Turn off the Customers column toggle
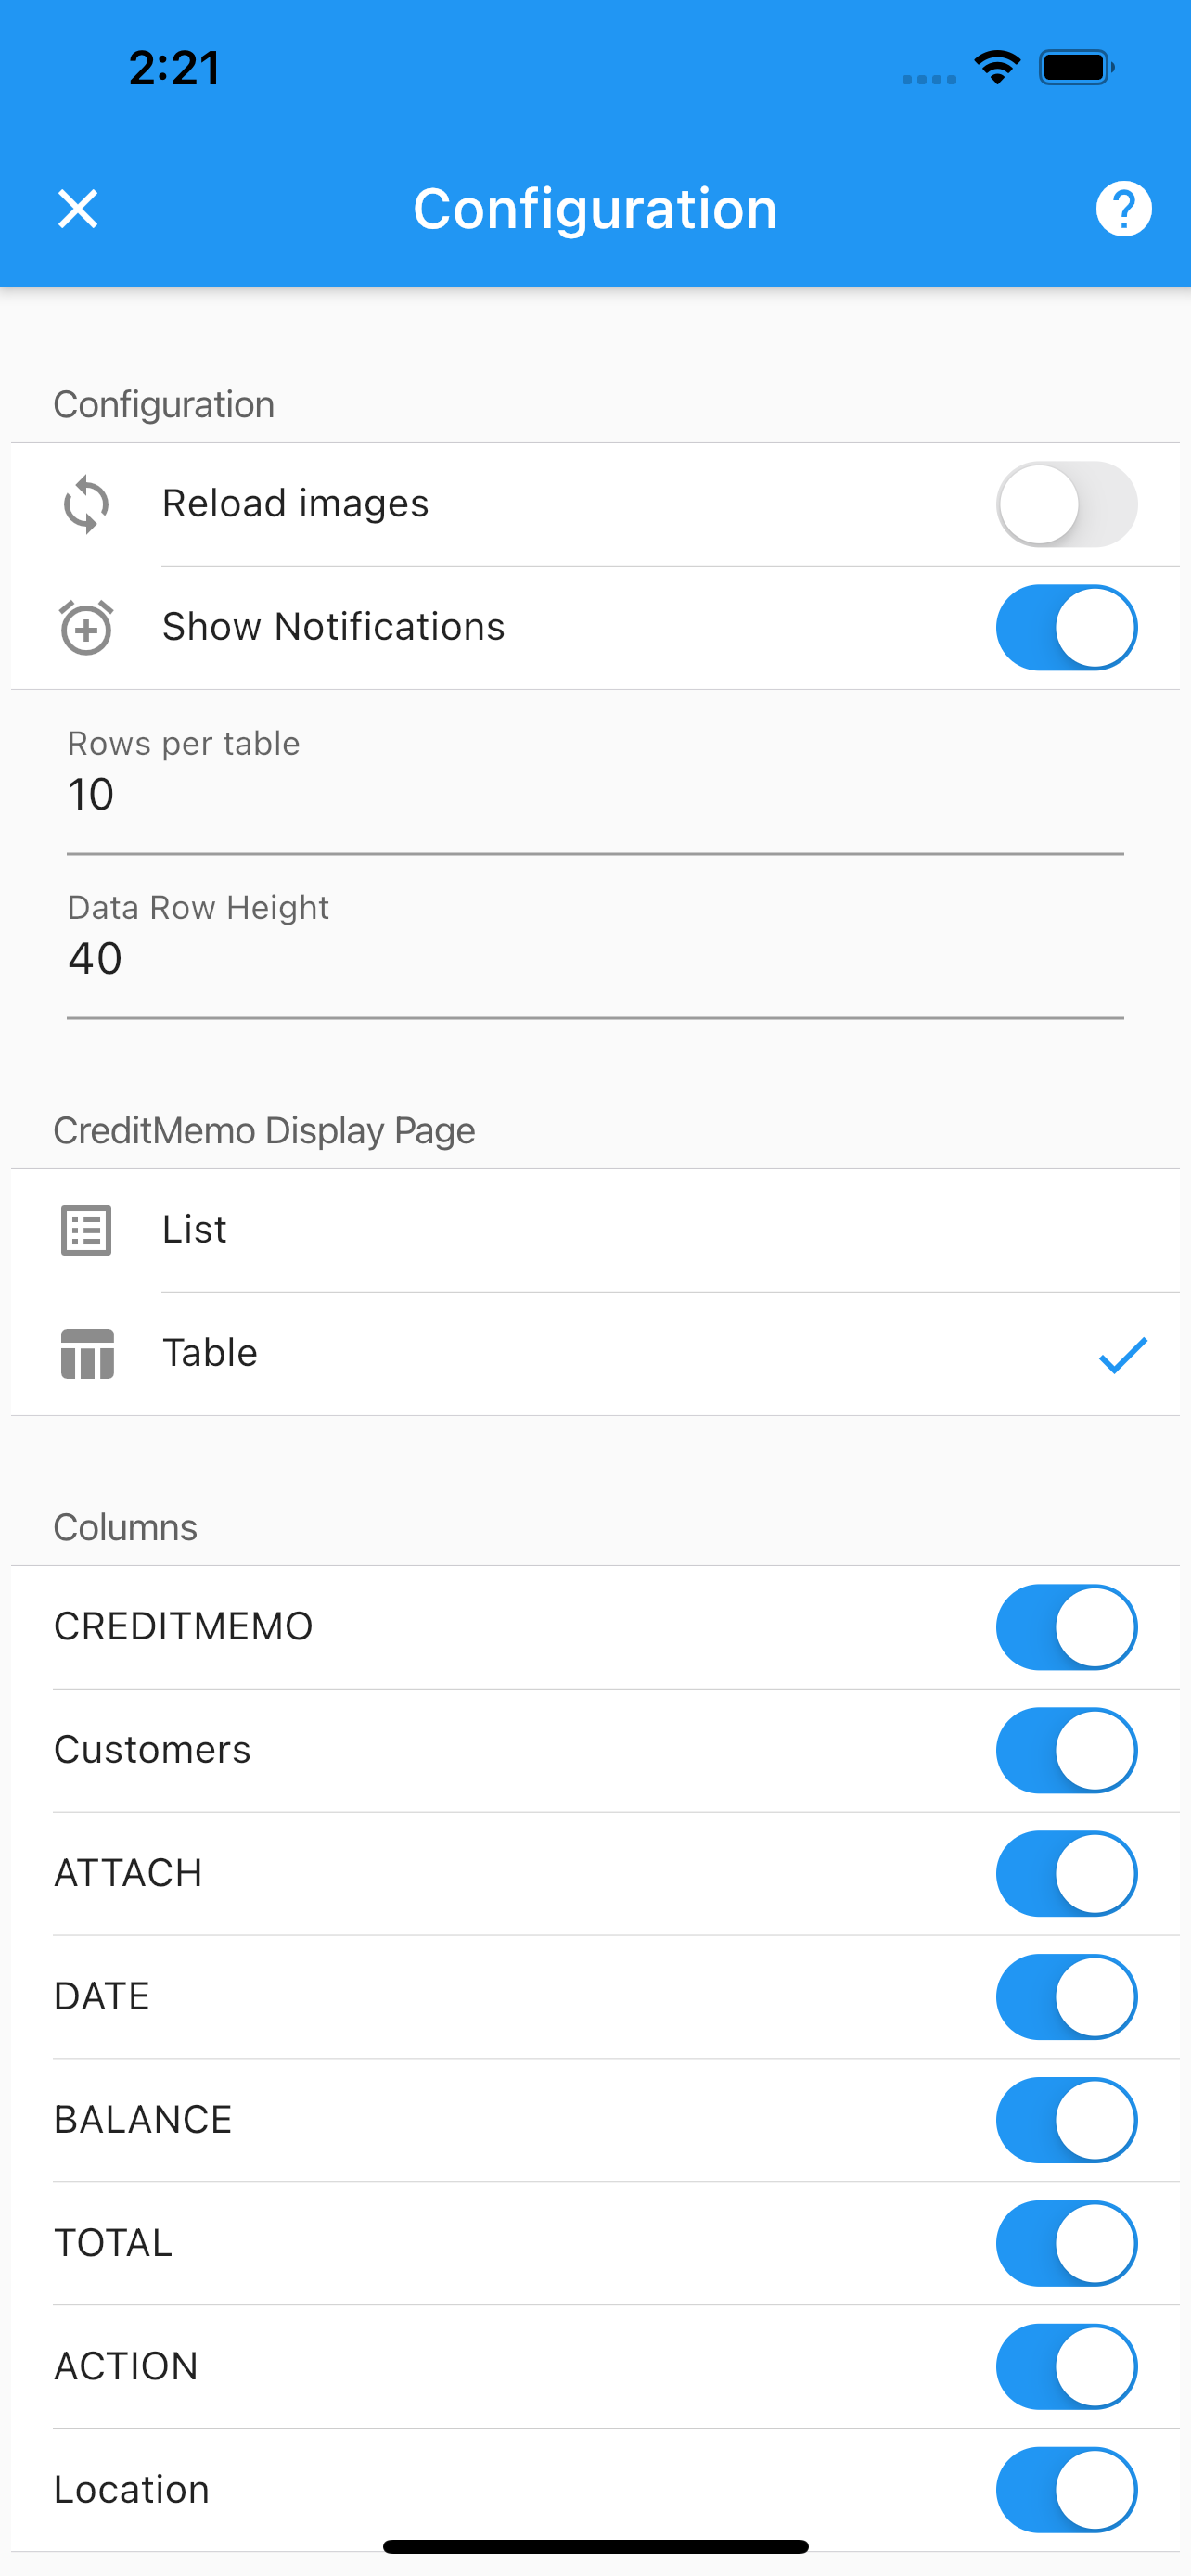This screenshot has width=1191, height=2576. tap(1066, 1750)
